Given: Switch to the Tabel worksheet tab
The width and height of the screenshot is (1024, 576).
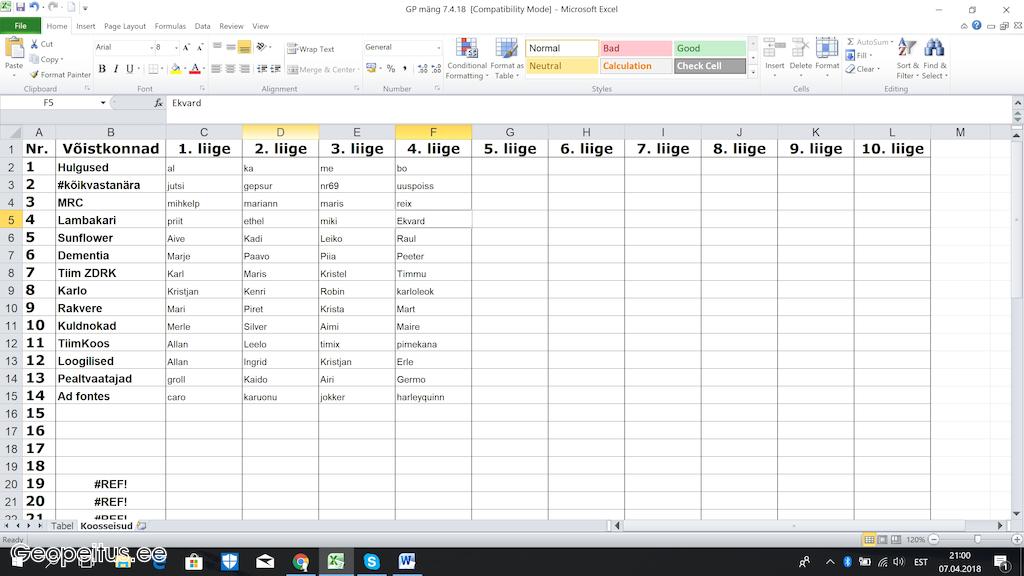Looking at the screenshot, I should pyautogui.click(x=62, y=526).
